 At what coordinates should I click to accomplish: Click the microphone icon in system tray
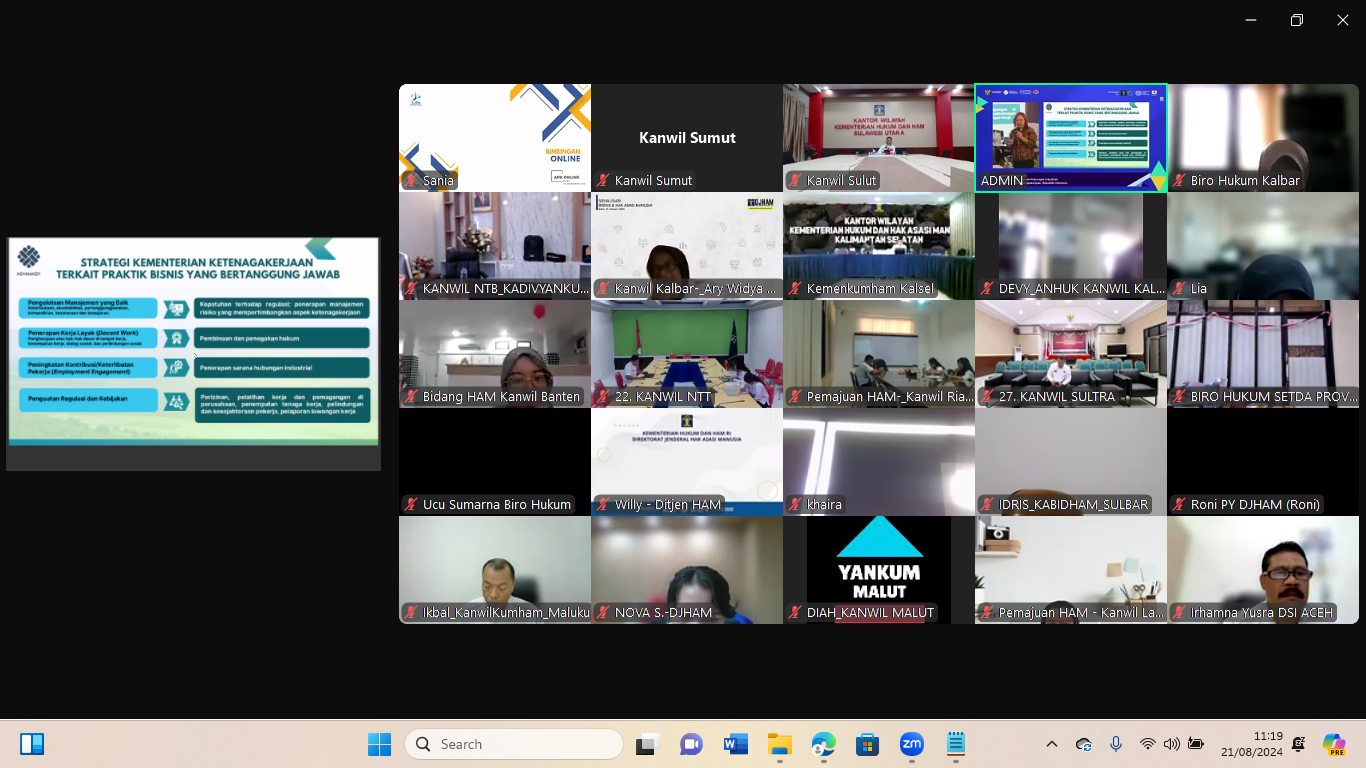click(x=1116, y=744)
